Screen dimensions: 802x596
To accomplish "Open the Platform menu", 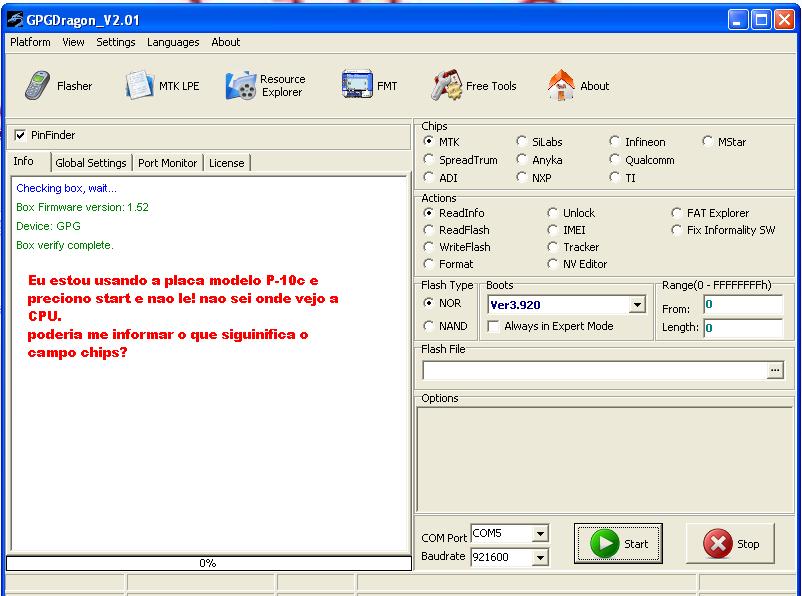I will (30, 42).
